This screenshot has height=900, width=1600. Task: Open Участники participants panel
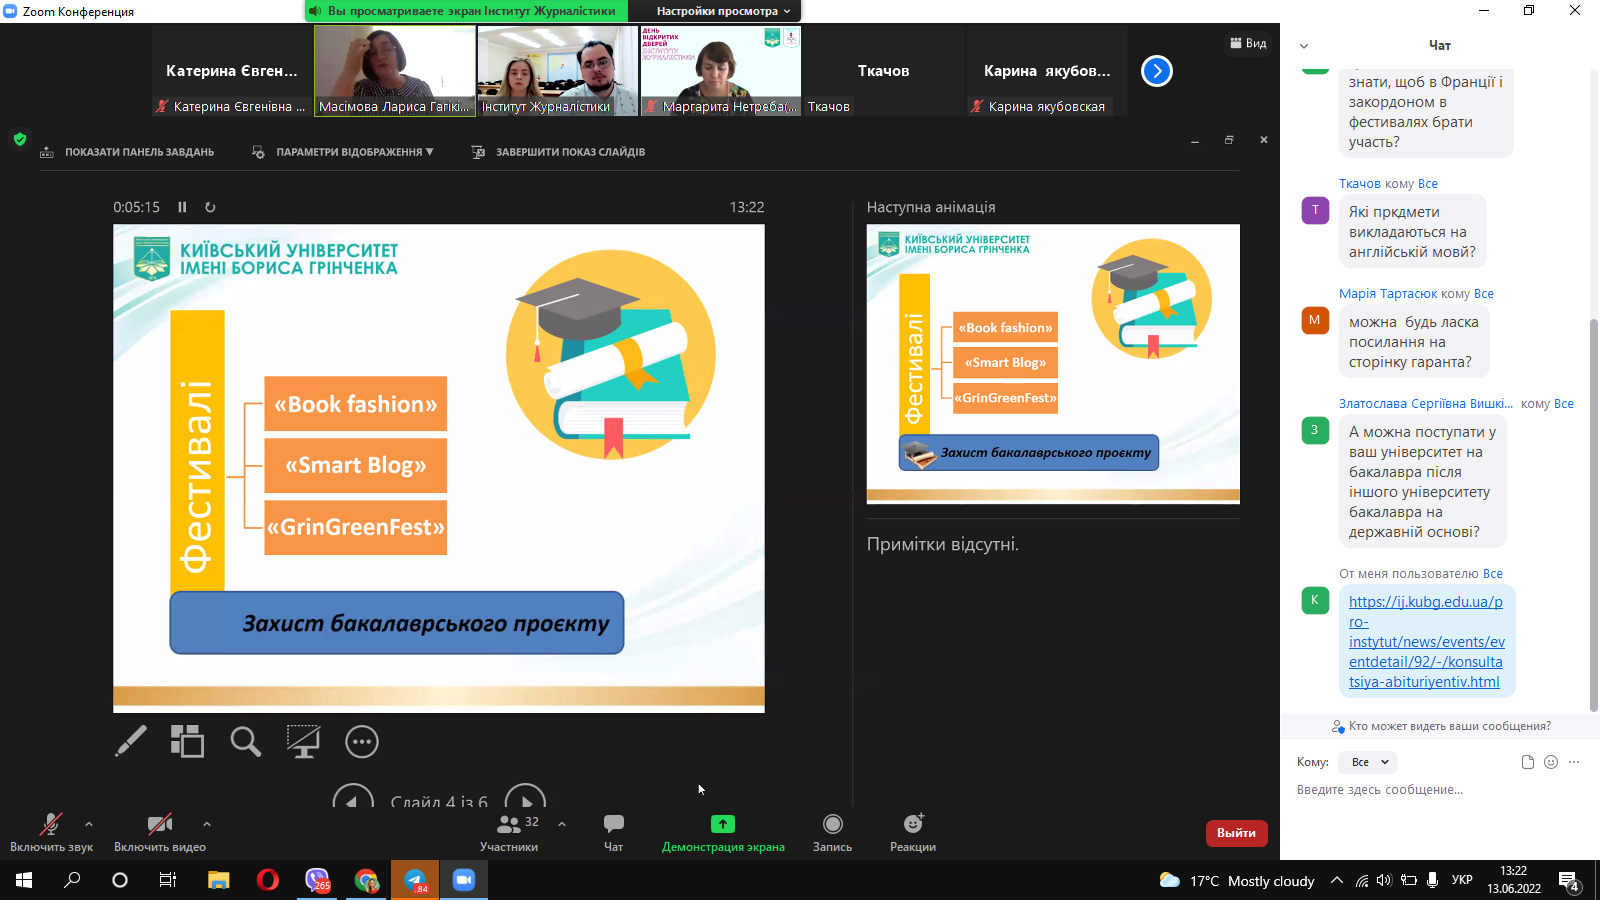[509, 831]
